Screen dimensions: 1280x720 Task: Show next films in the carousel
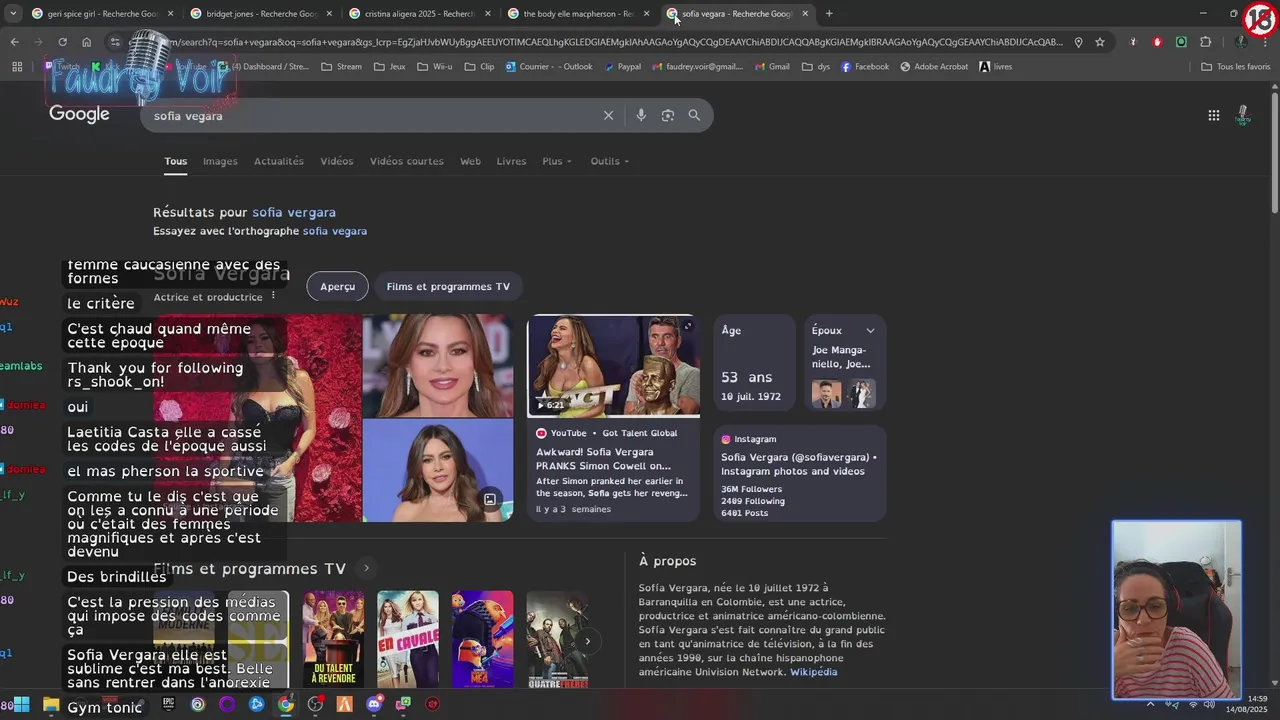588,641
